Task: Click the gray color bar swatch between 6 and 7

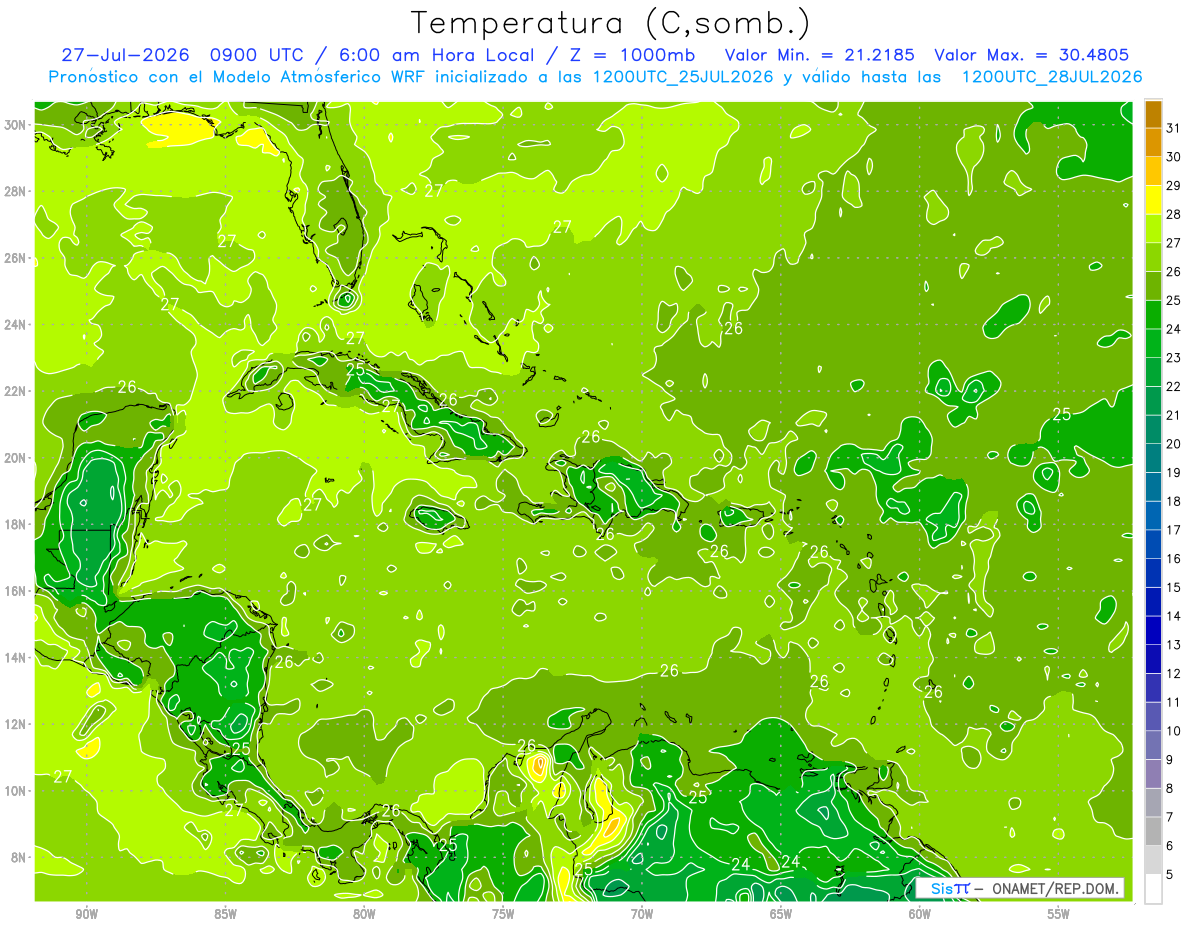Action: pos(1154,831)
